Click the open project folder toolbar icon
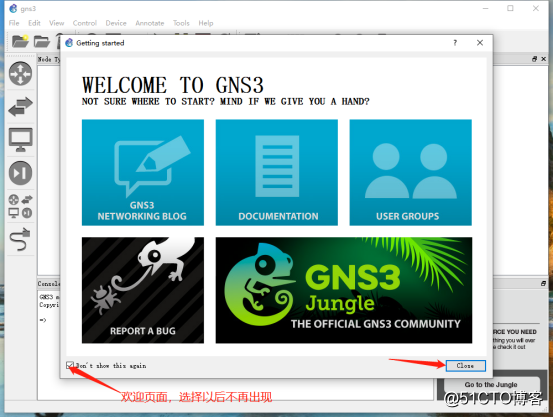This screenshot has height=417, width=553. [42, 41]
